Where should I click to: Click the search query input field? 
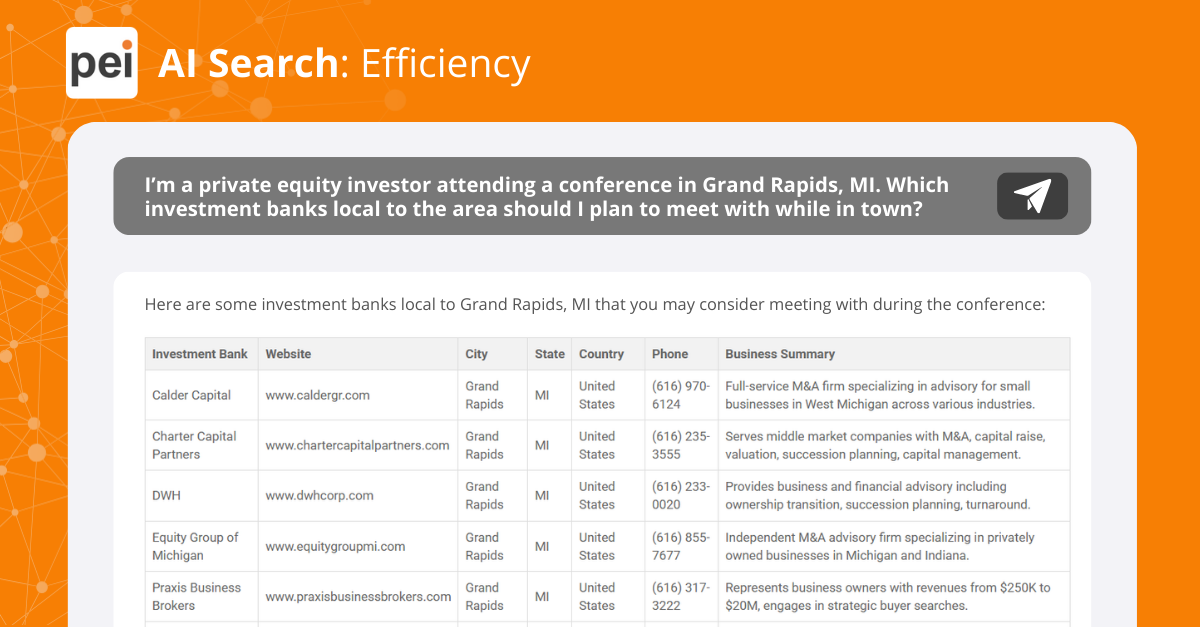(602, 196)
